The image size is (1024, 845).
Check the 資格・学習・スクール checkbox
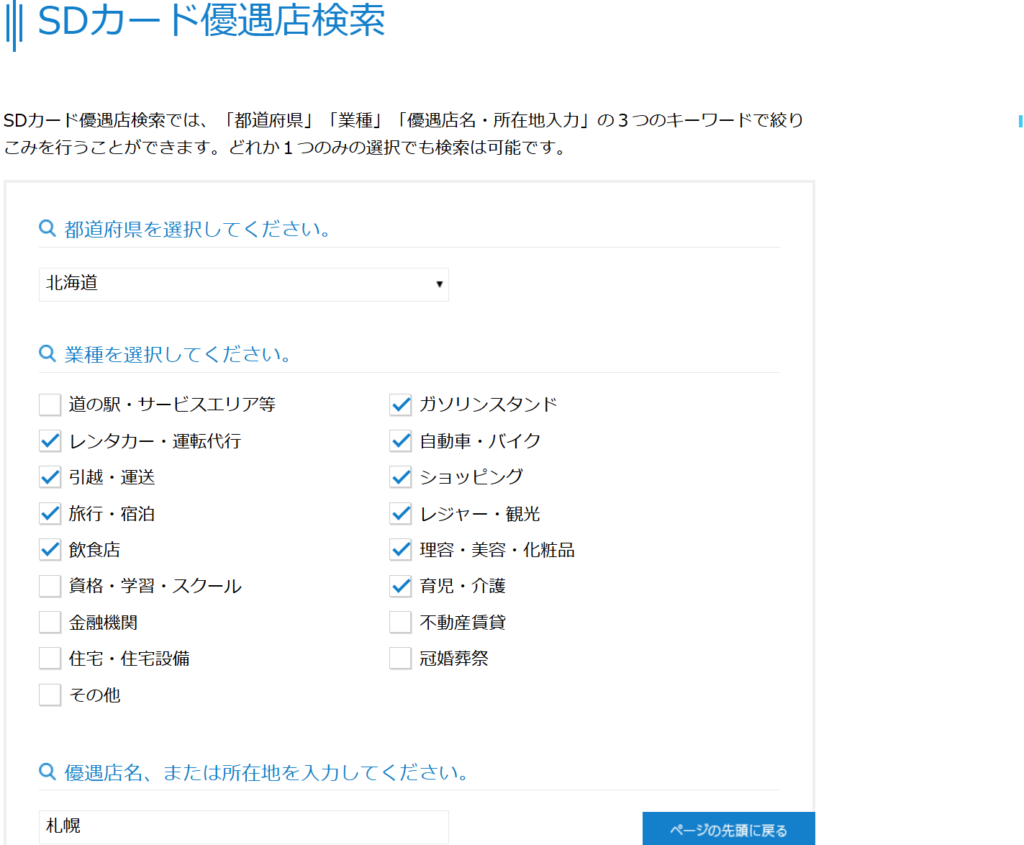pos(50,586)
